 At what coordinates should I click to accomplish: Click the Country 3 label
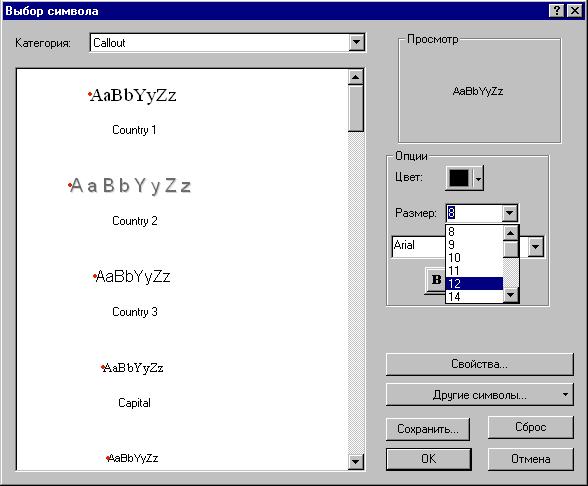pyautogui.click(x=135, y=312)
